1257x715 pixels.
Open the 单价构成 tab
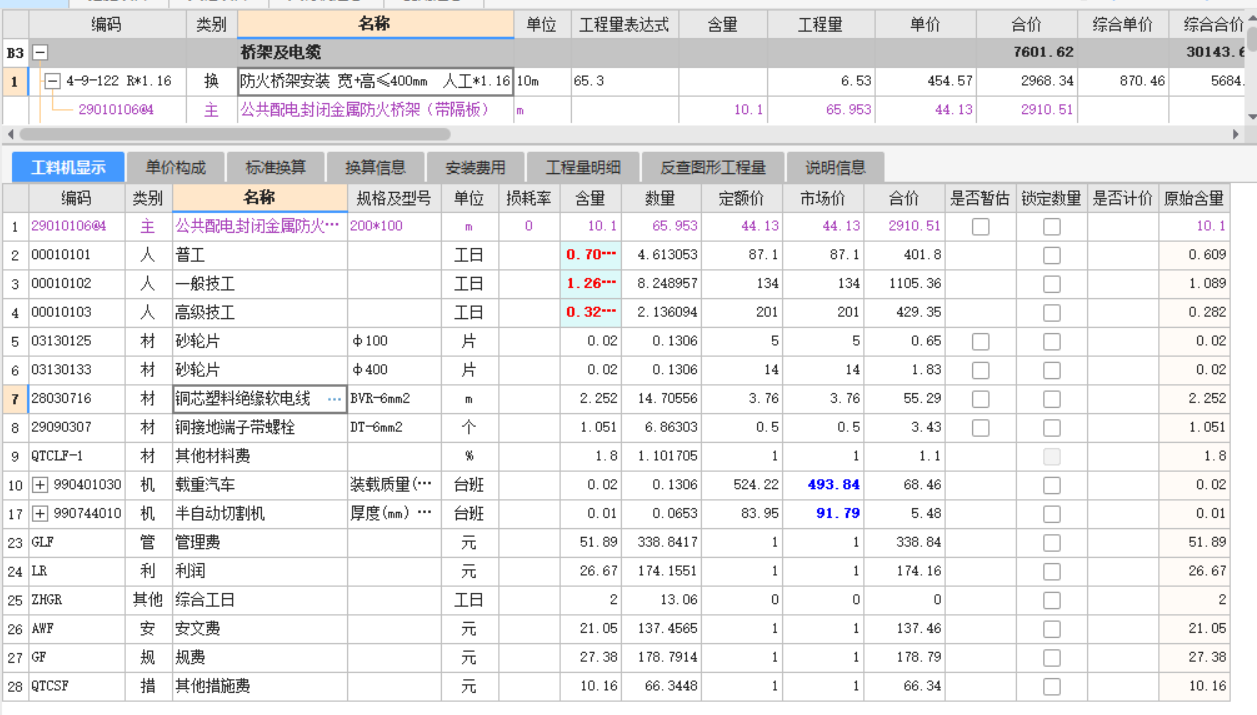pos(175,168)
